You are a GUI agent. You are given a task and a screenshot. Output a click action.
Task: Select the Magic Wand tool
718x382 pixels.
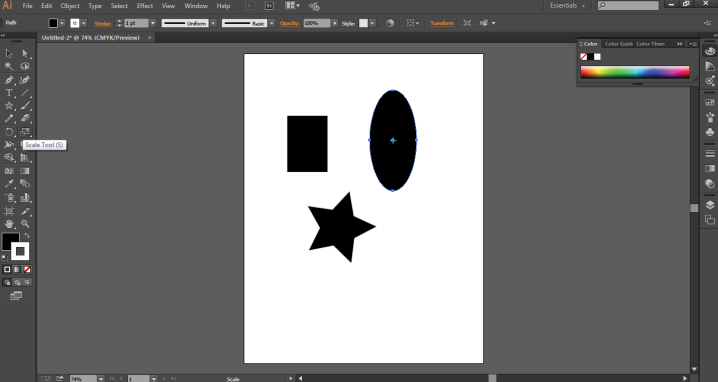(x=9, y=66)
